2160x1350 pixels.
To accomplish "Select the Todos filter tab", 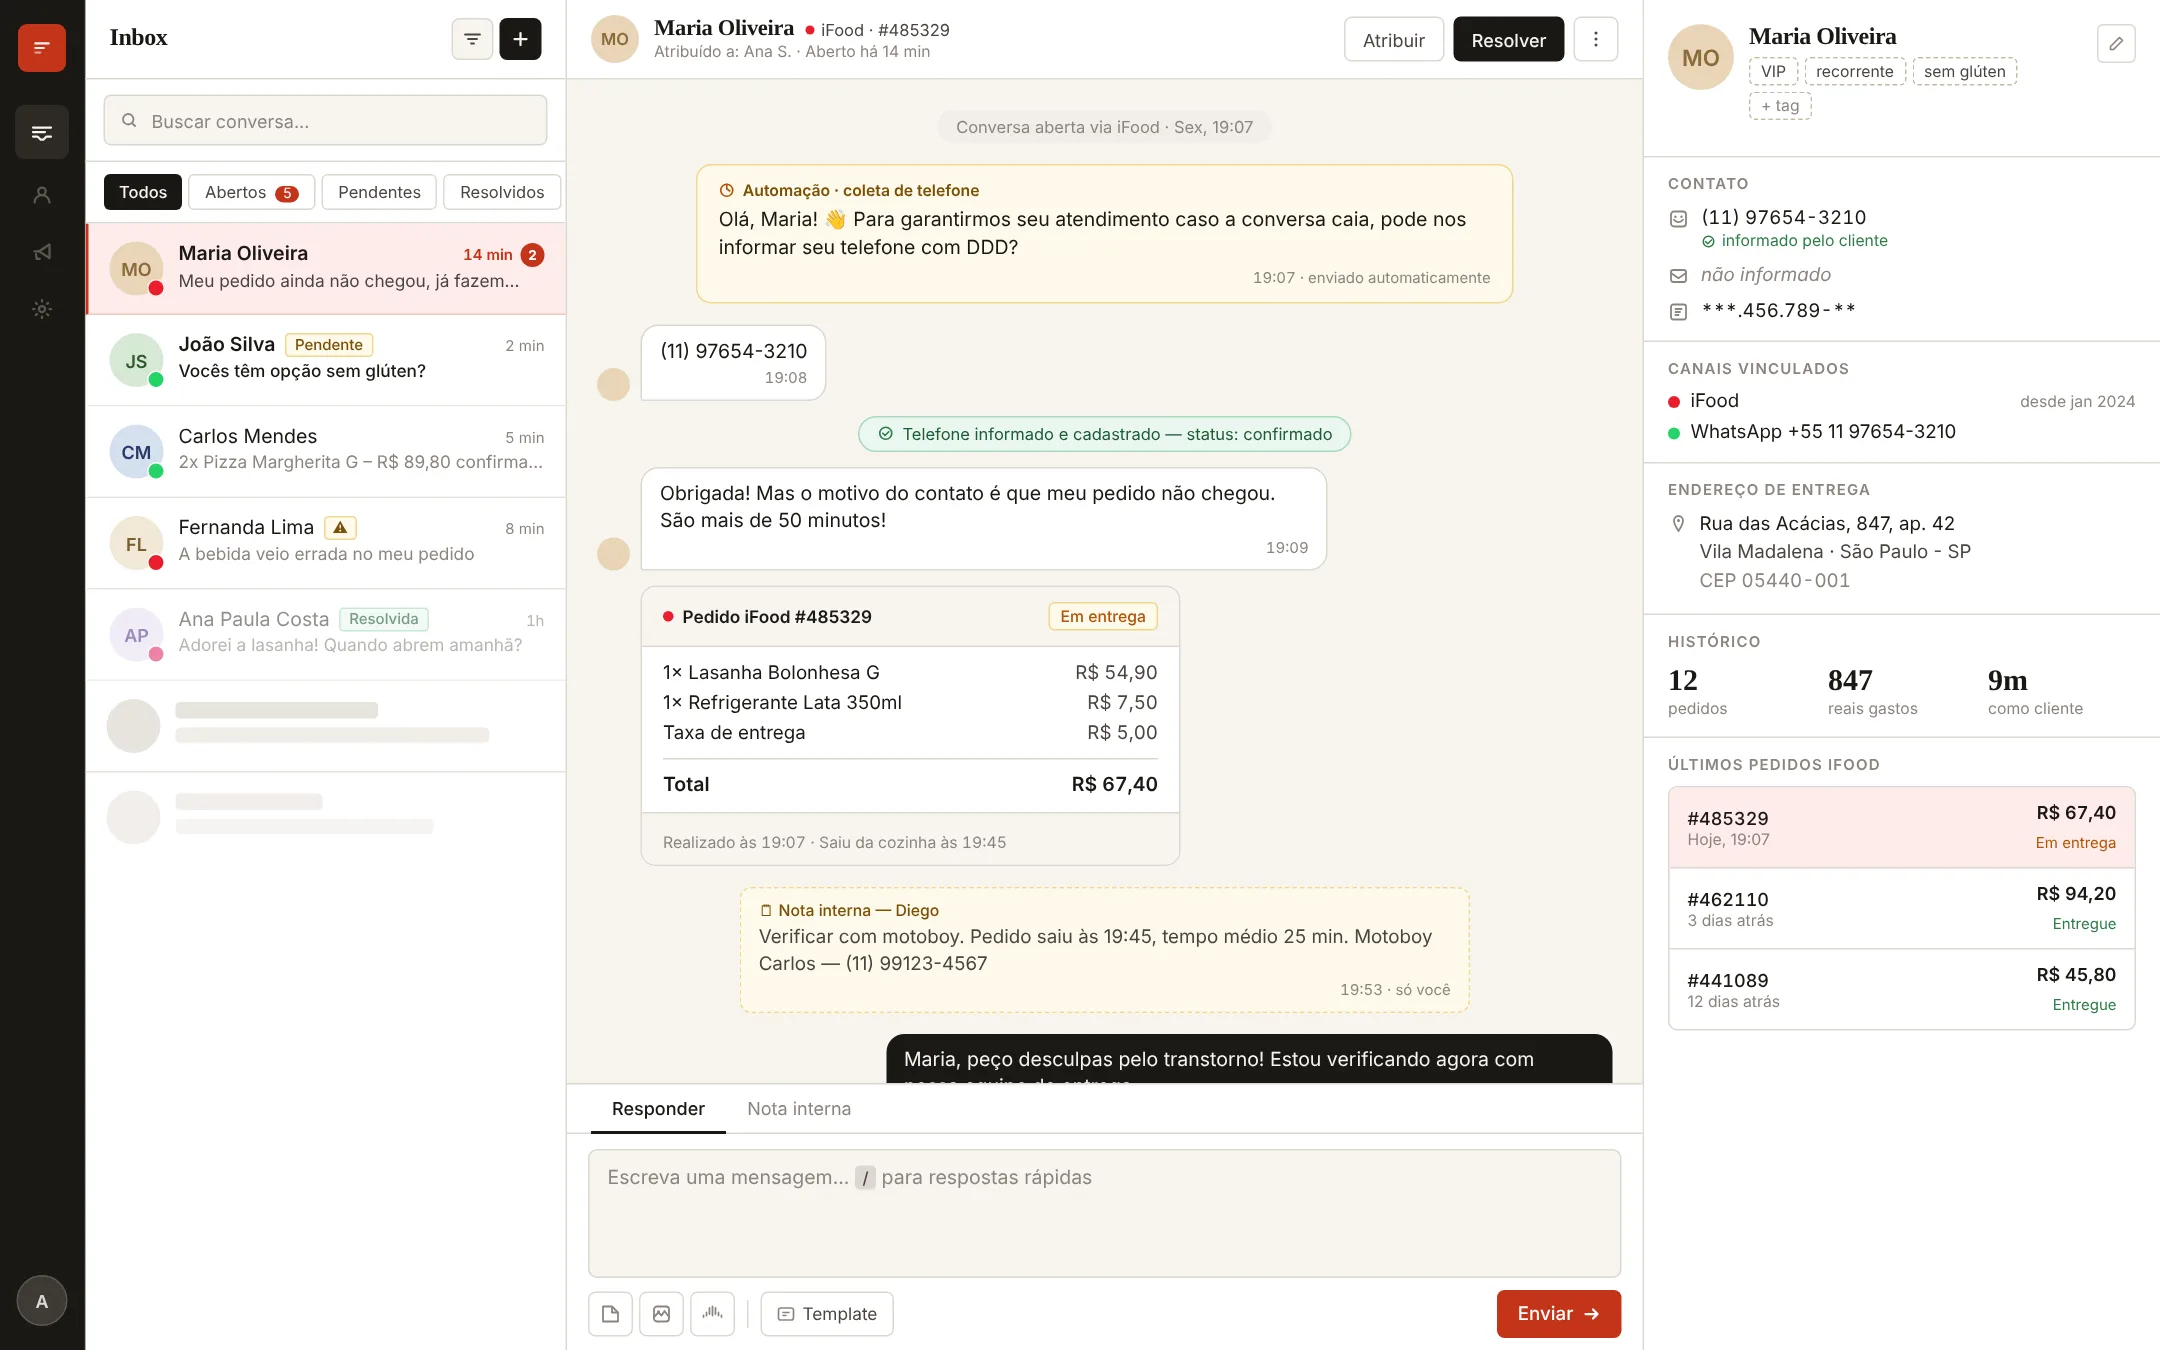I will click(143, 192).
